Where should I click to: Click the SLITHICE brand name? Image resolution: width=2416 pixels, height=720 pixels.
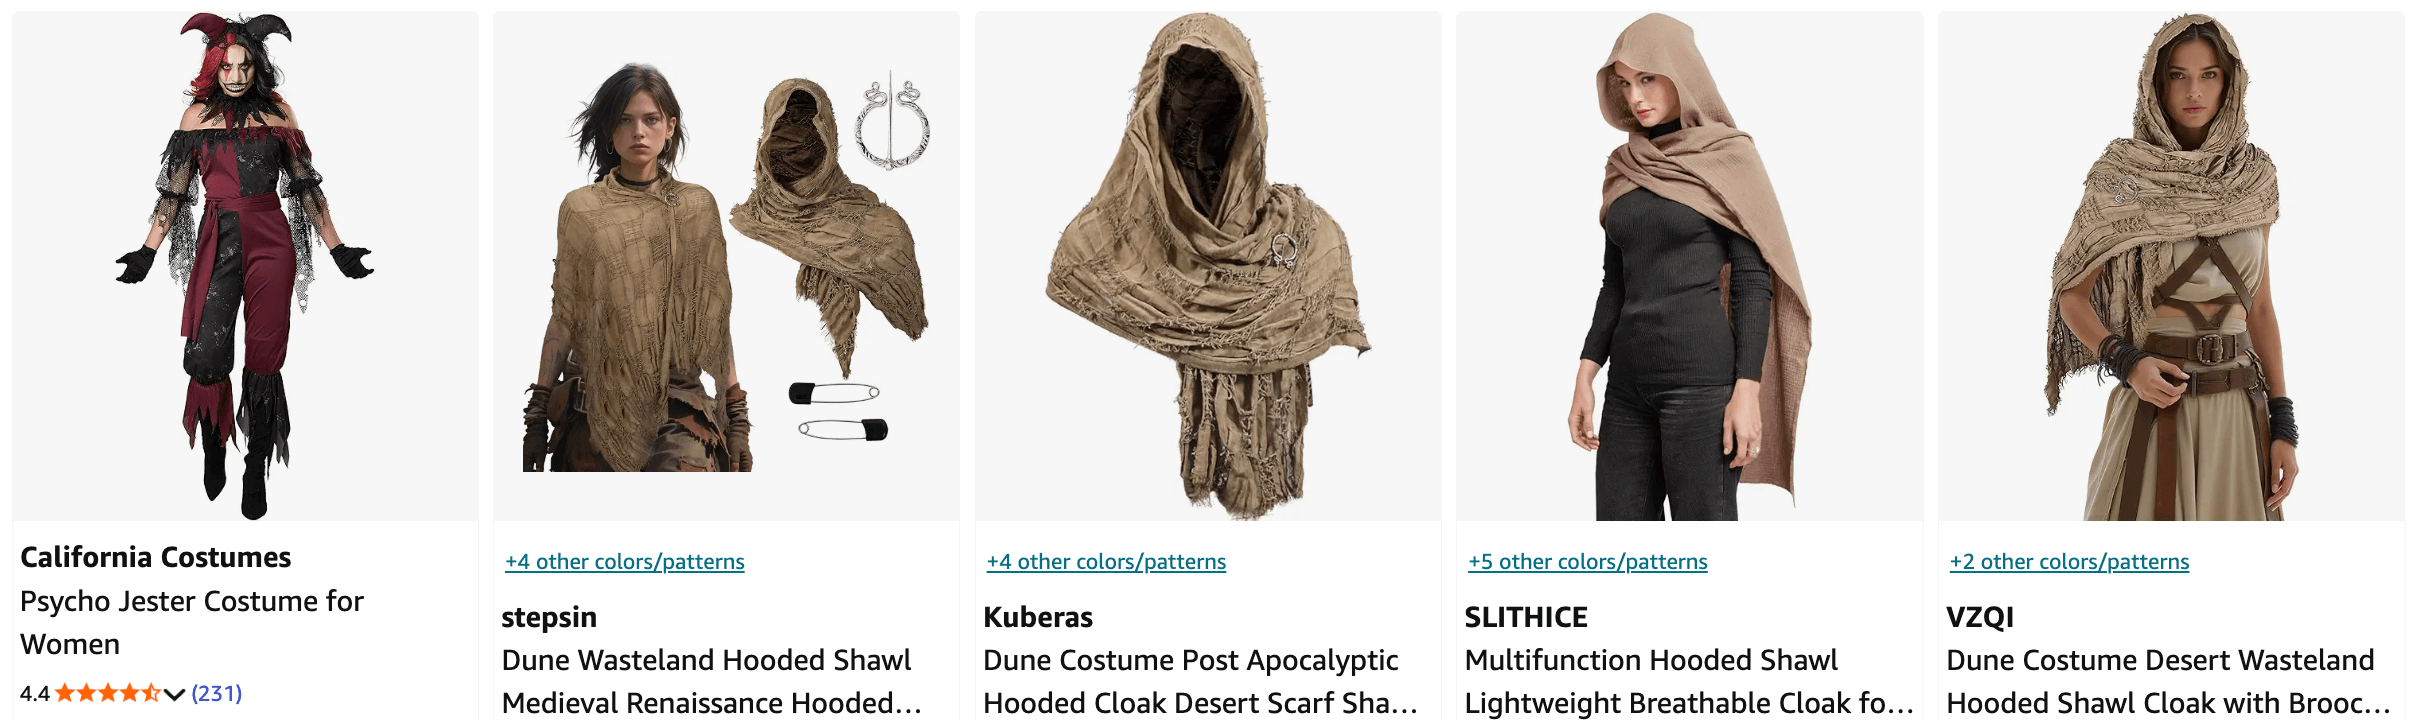[1526, 617]
